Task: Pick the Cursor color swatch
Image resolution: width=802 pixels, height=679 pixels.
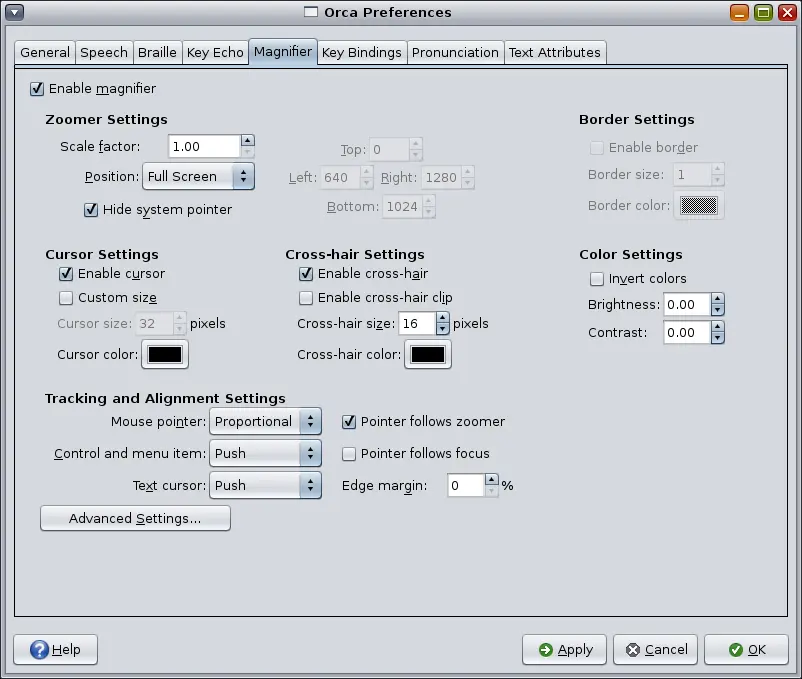Action: [x=165, y=354]
